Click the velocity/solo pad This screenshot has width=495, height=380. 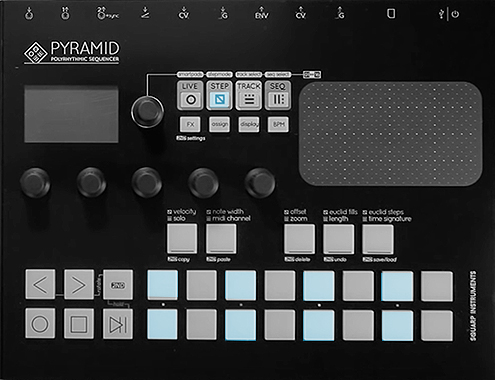[x=182, y=239]
